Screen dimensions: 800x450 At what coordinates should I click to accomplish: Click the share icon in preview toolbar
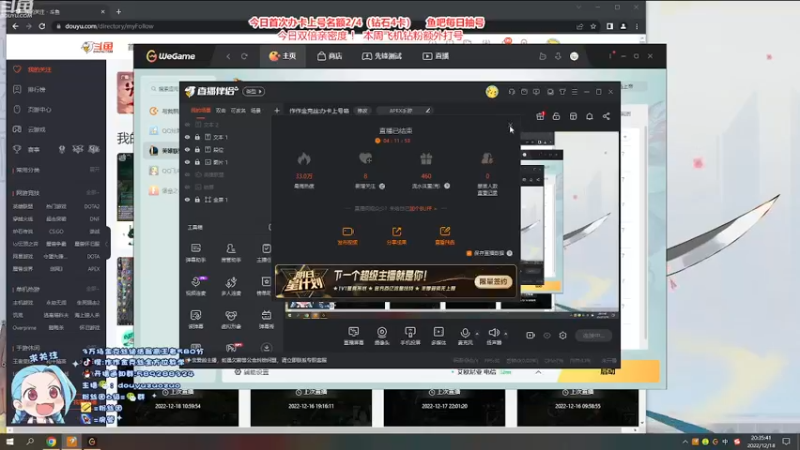coord(606,116)
